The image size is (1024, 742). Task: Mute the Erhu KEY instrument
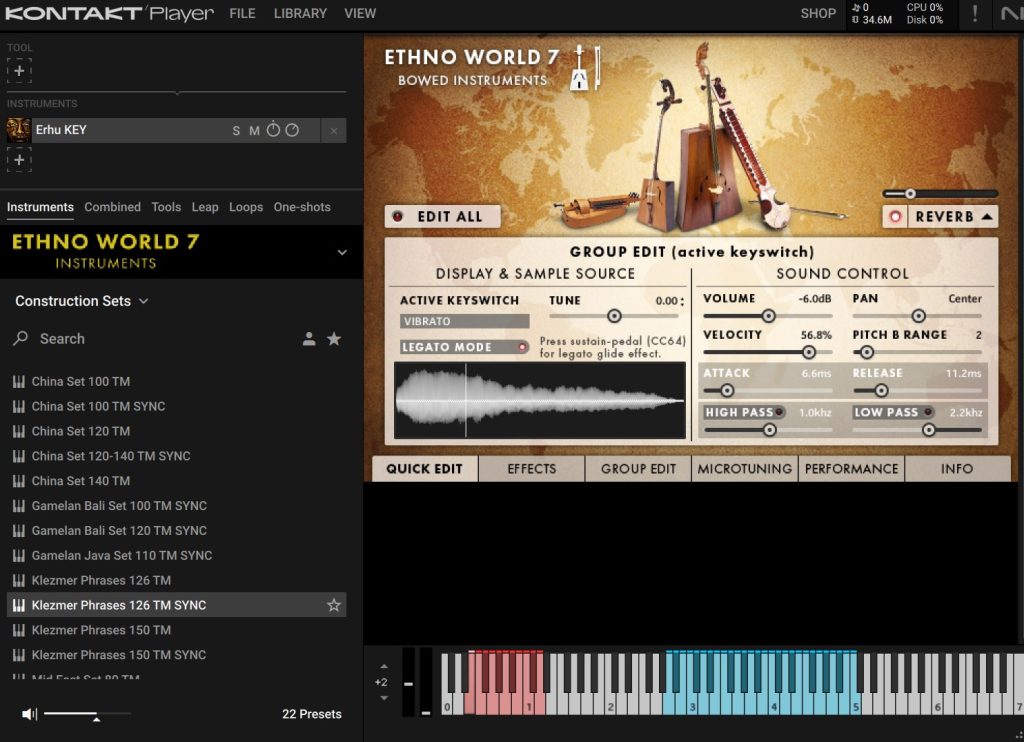pyautogui.click(x=254, y=131)
